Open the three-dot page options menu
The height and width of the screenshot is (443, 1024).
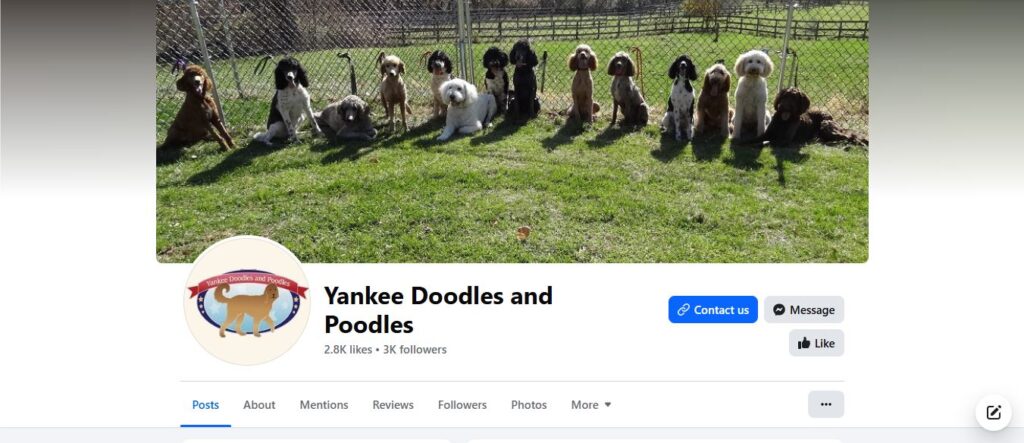825,404
